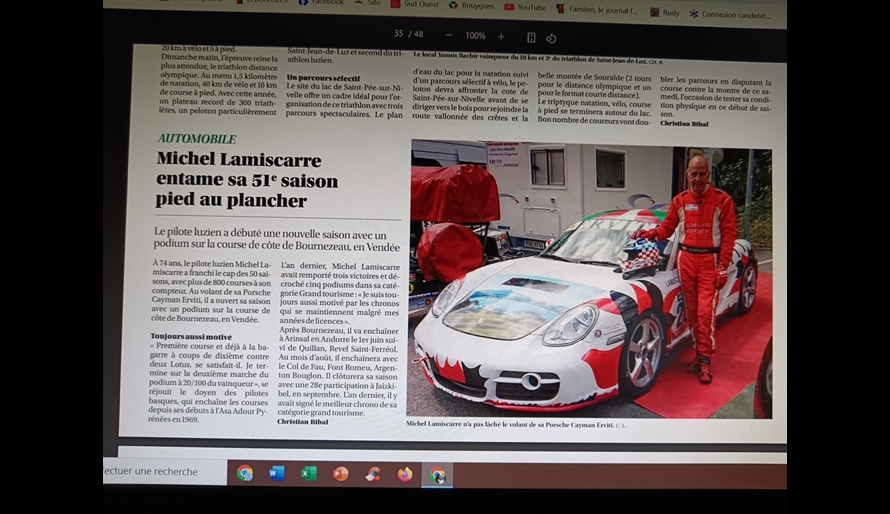Click the zoom in plus button
This screenshot has width=890, height=514.
pyautogui.click(x=501, y=36)
